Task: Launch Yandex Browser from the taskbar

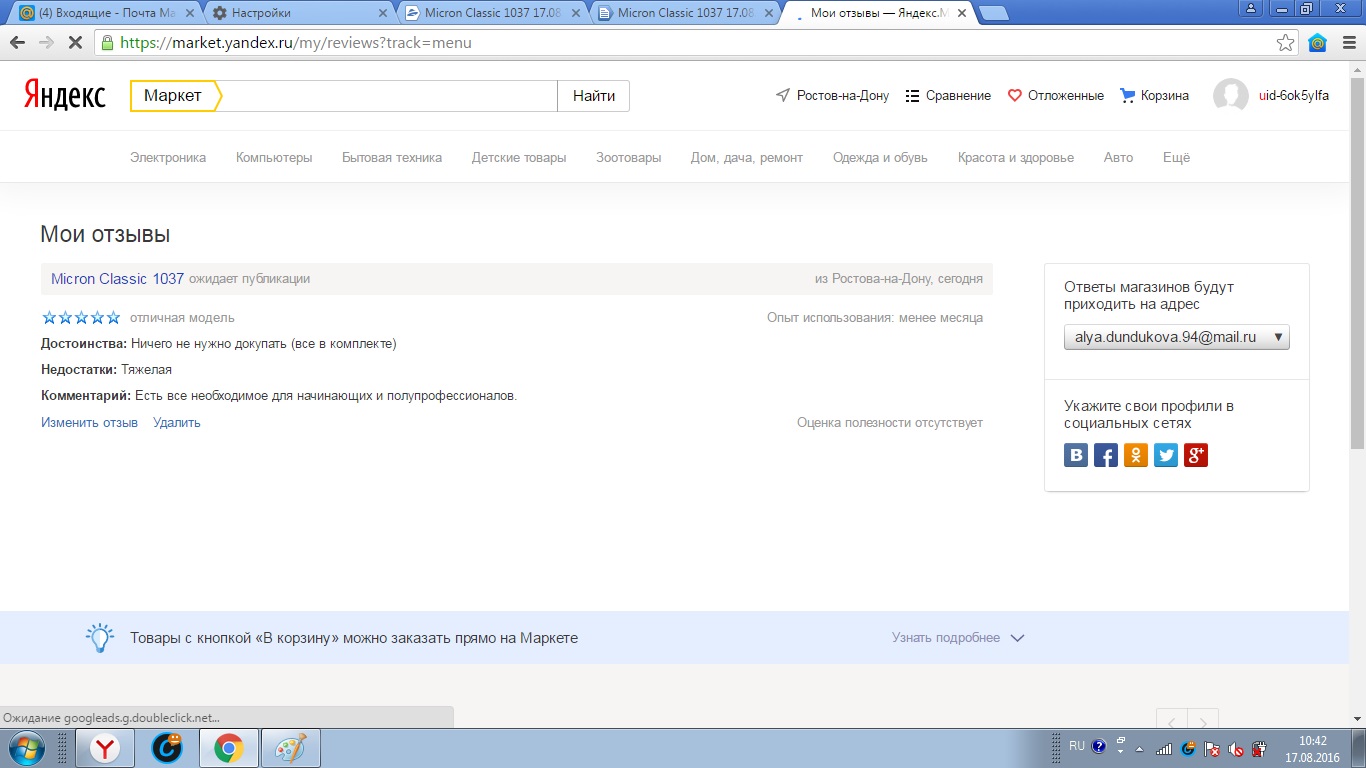Action: (105, 748)
